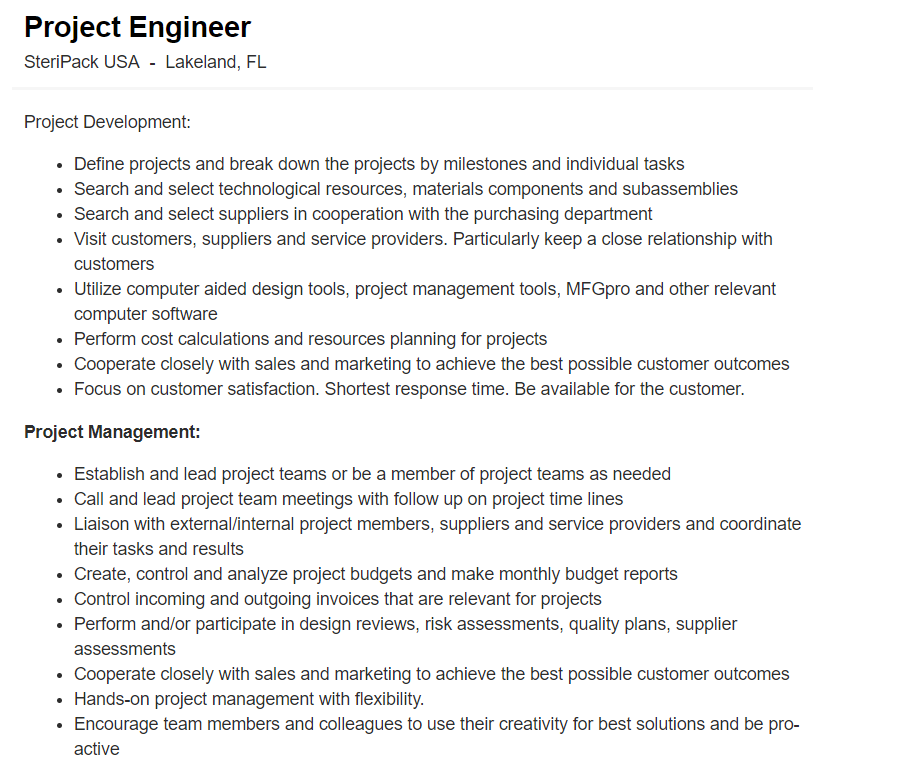Image resolution: width=911 pixels, height=776 pixels.
Task: Click the Call and lead project team meetings line
Action: click(349, 500)
